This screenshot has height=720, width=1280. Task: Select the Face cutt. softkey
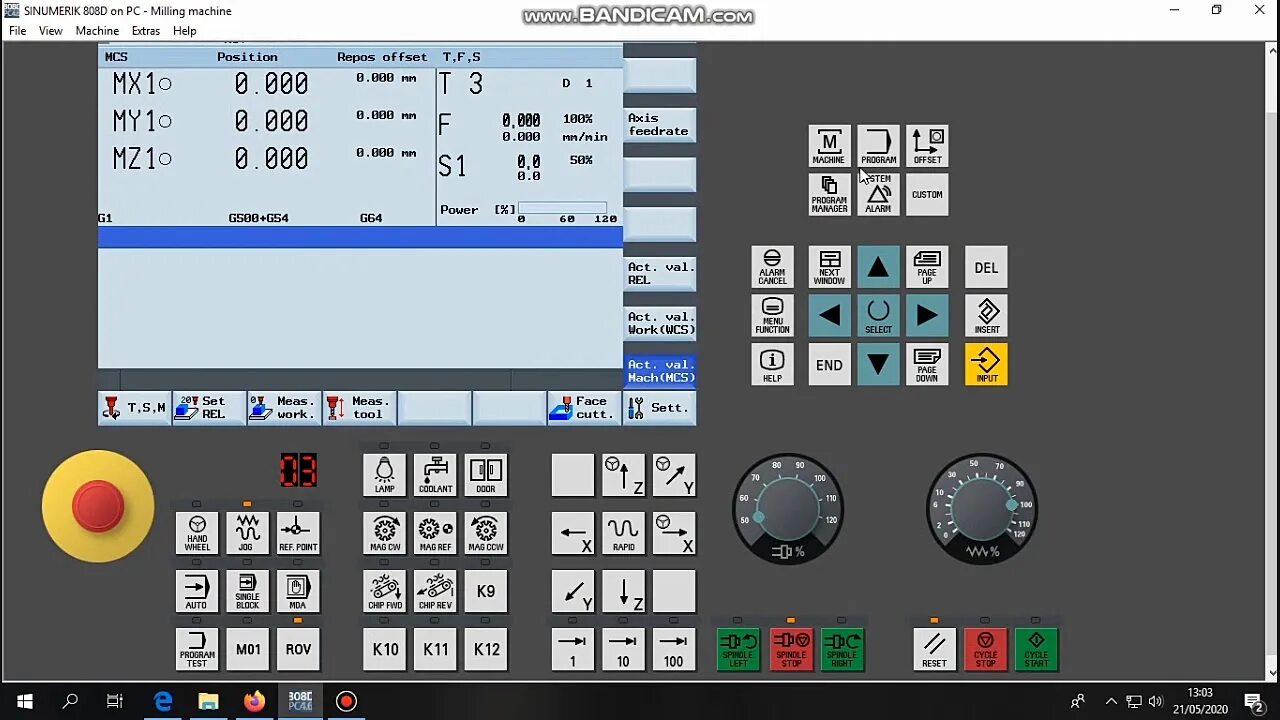click(x=584, y=408)
